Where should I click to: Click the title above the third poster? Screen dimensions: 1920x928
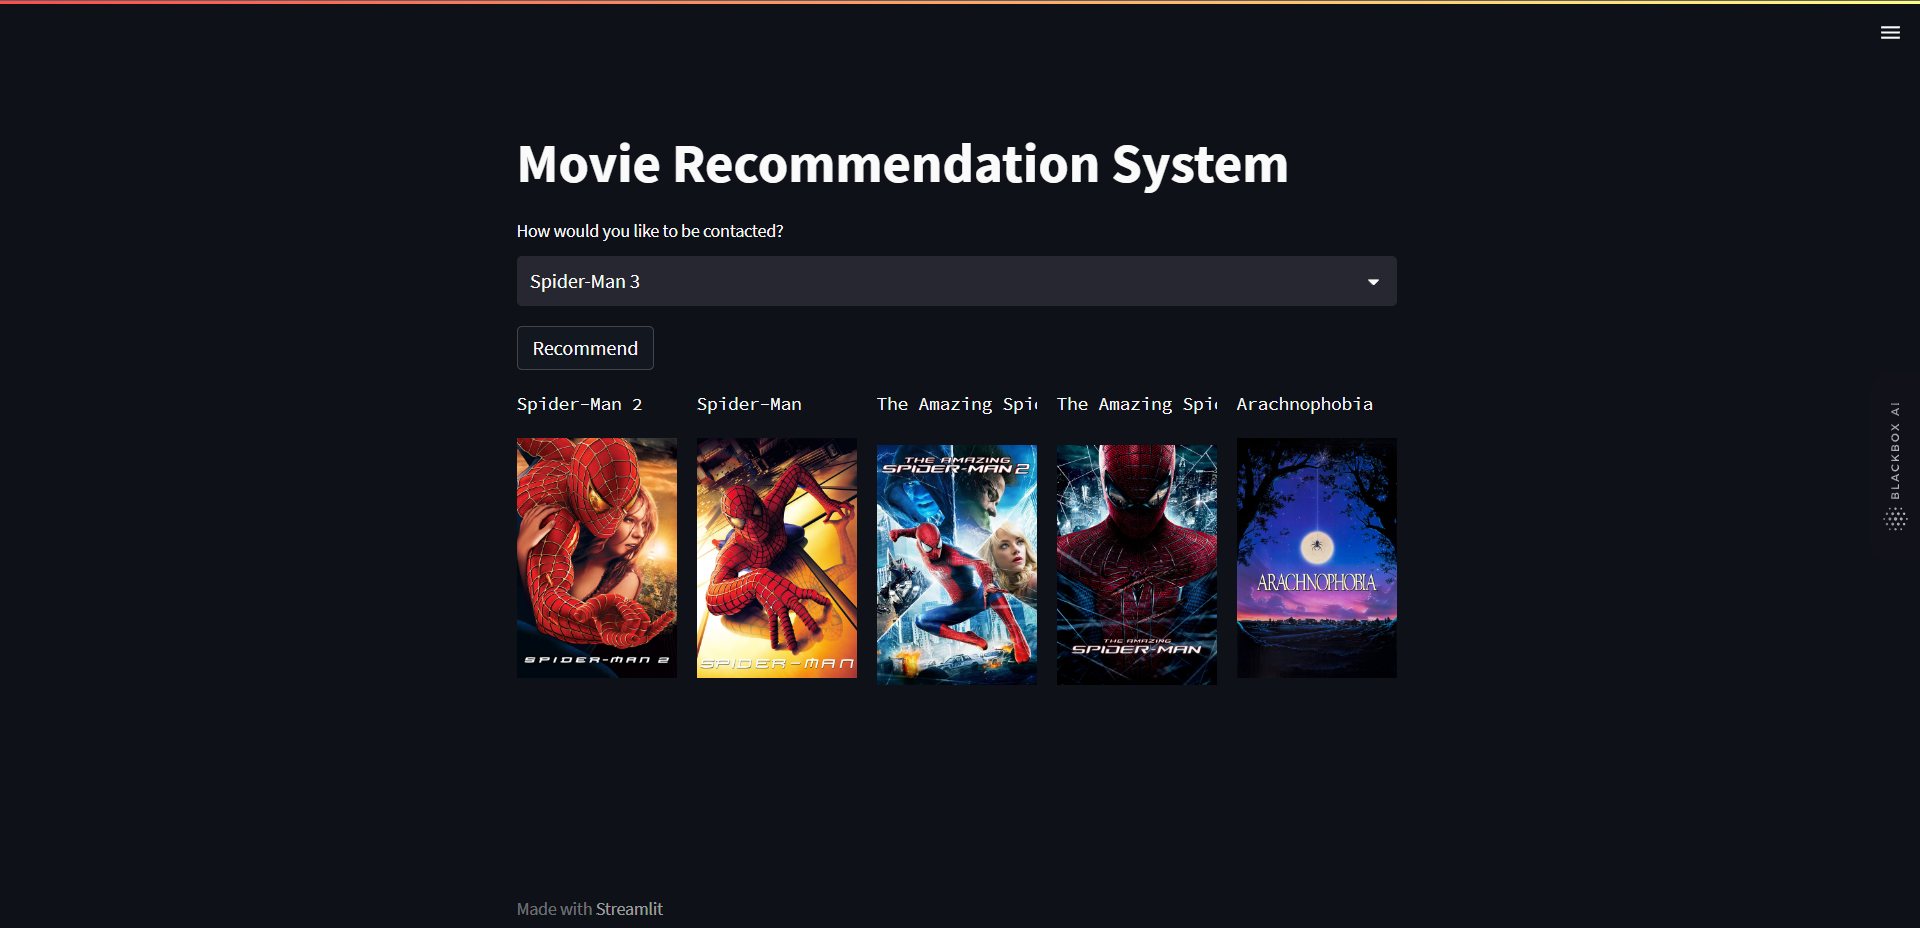(x=957, y=404)
